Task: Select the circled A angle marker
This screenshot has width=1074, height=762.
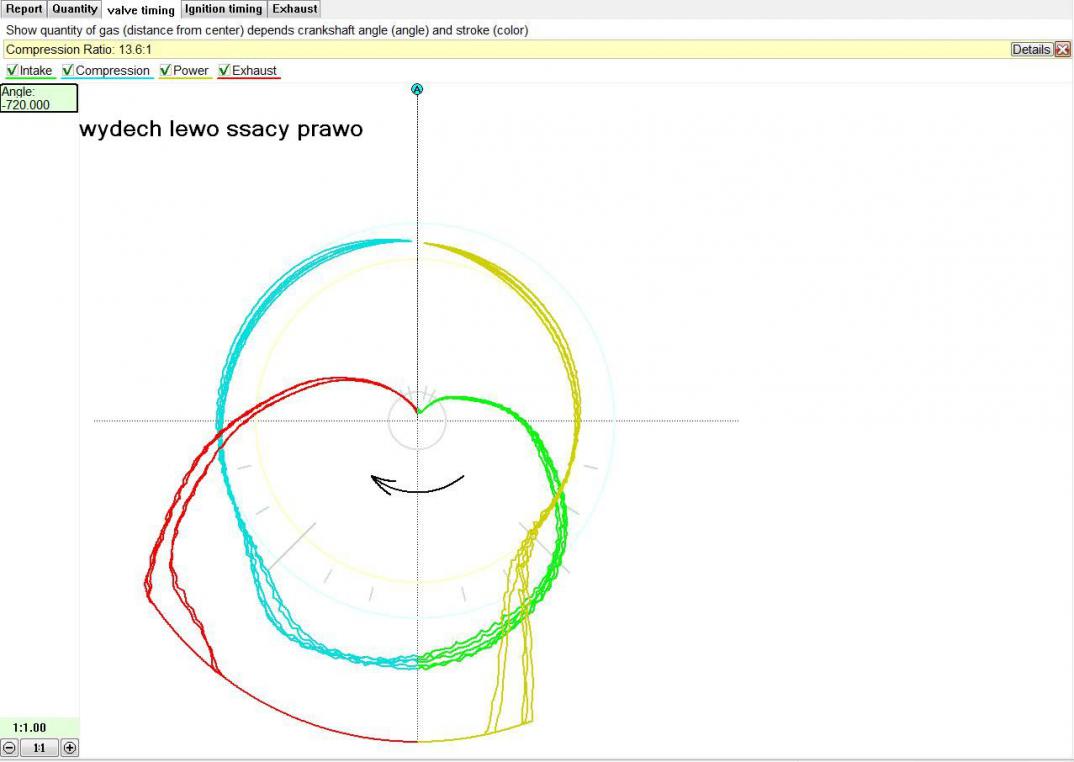Action: tap(417, 90)
